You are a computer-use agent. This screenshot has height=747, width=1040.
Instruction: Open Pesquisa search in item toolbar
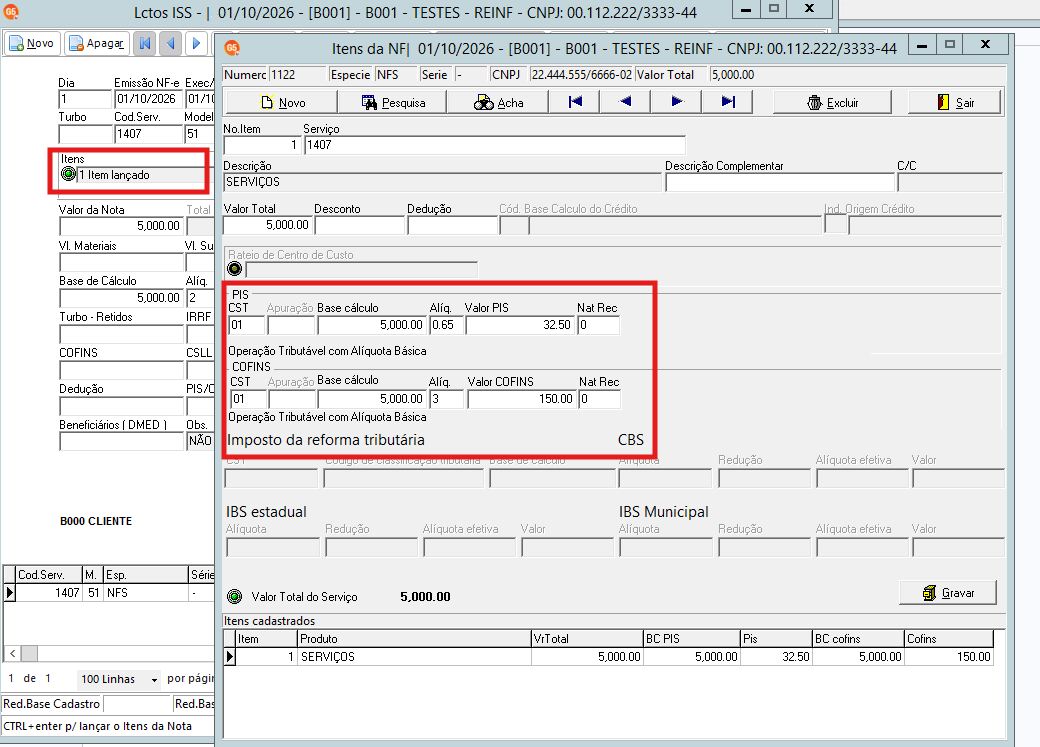(393, 102)
